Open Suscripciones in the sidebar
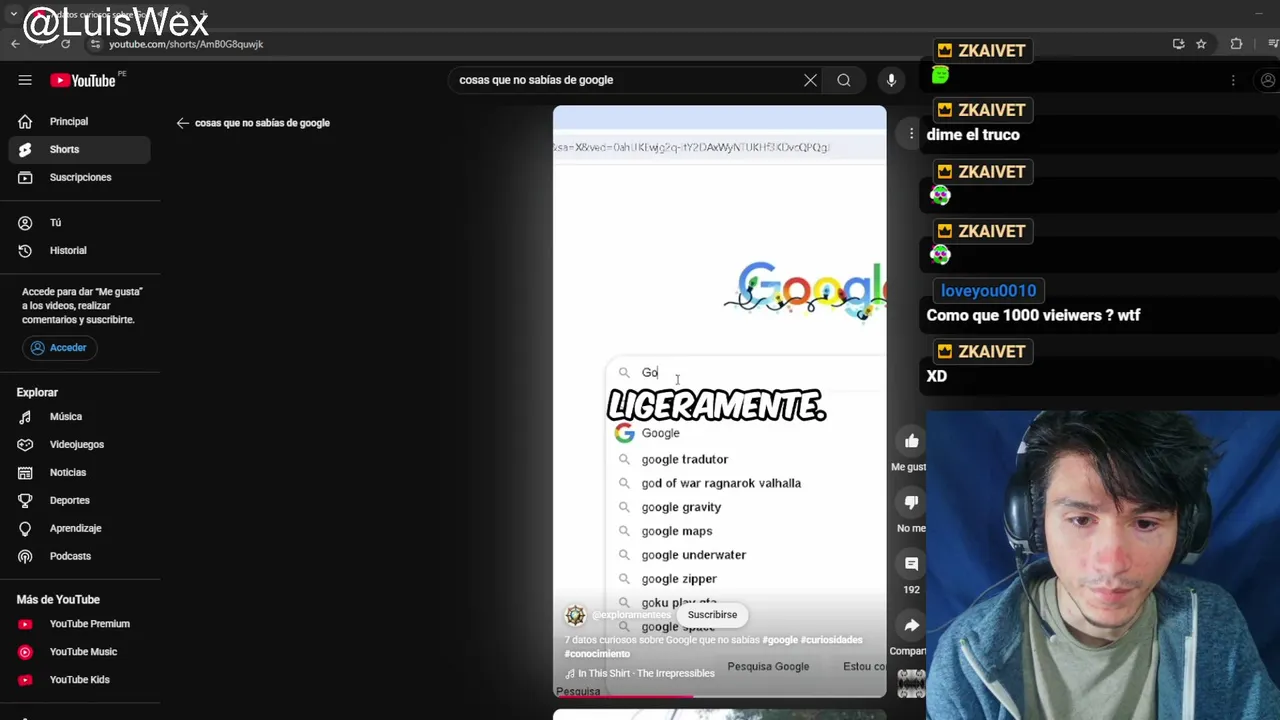This screenshot has width=1280, height=720. coord(79,177)
